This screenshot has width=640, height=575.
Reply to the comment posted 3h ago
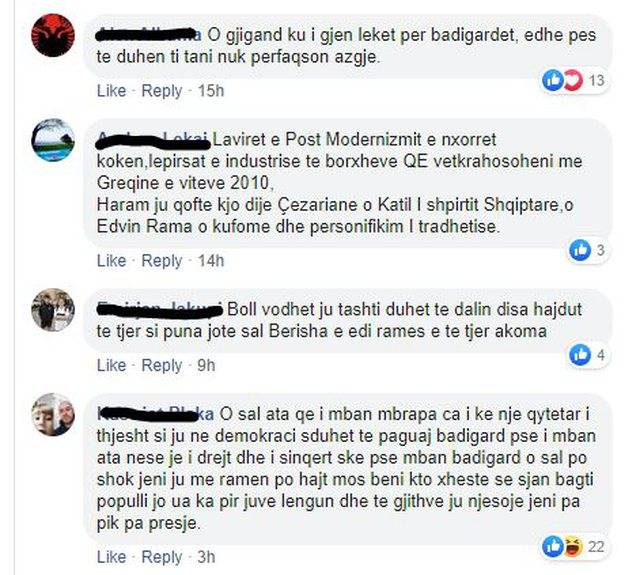(x=162, y=557)
